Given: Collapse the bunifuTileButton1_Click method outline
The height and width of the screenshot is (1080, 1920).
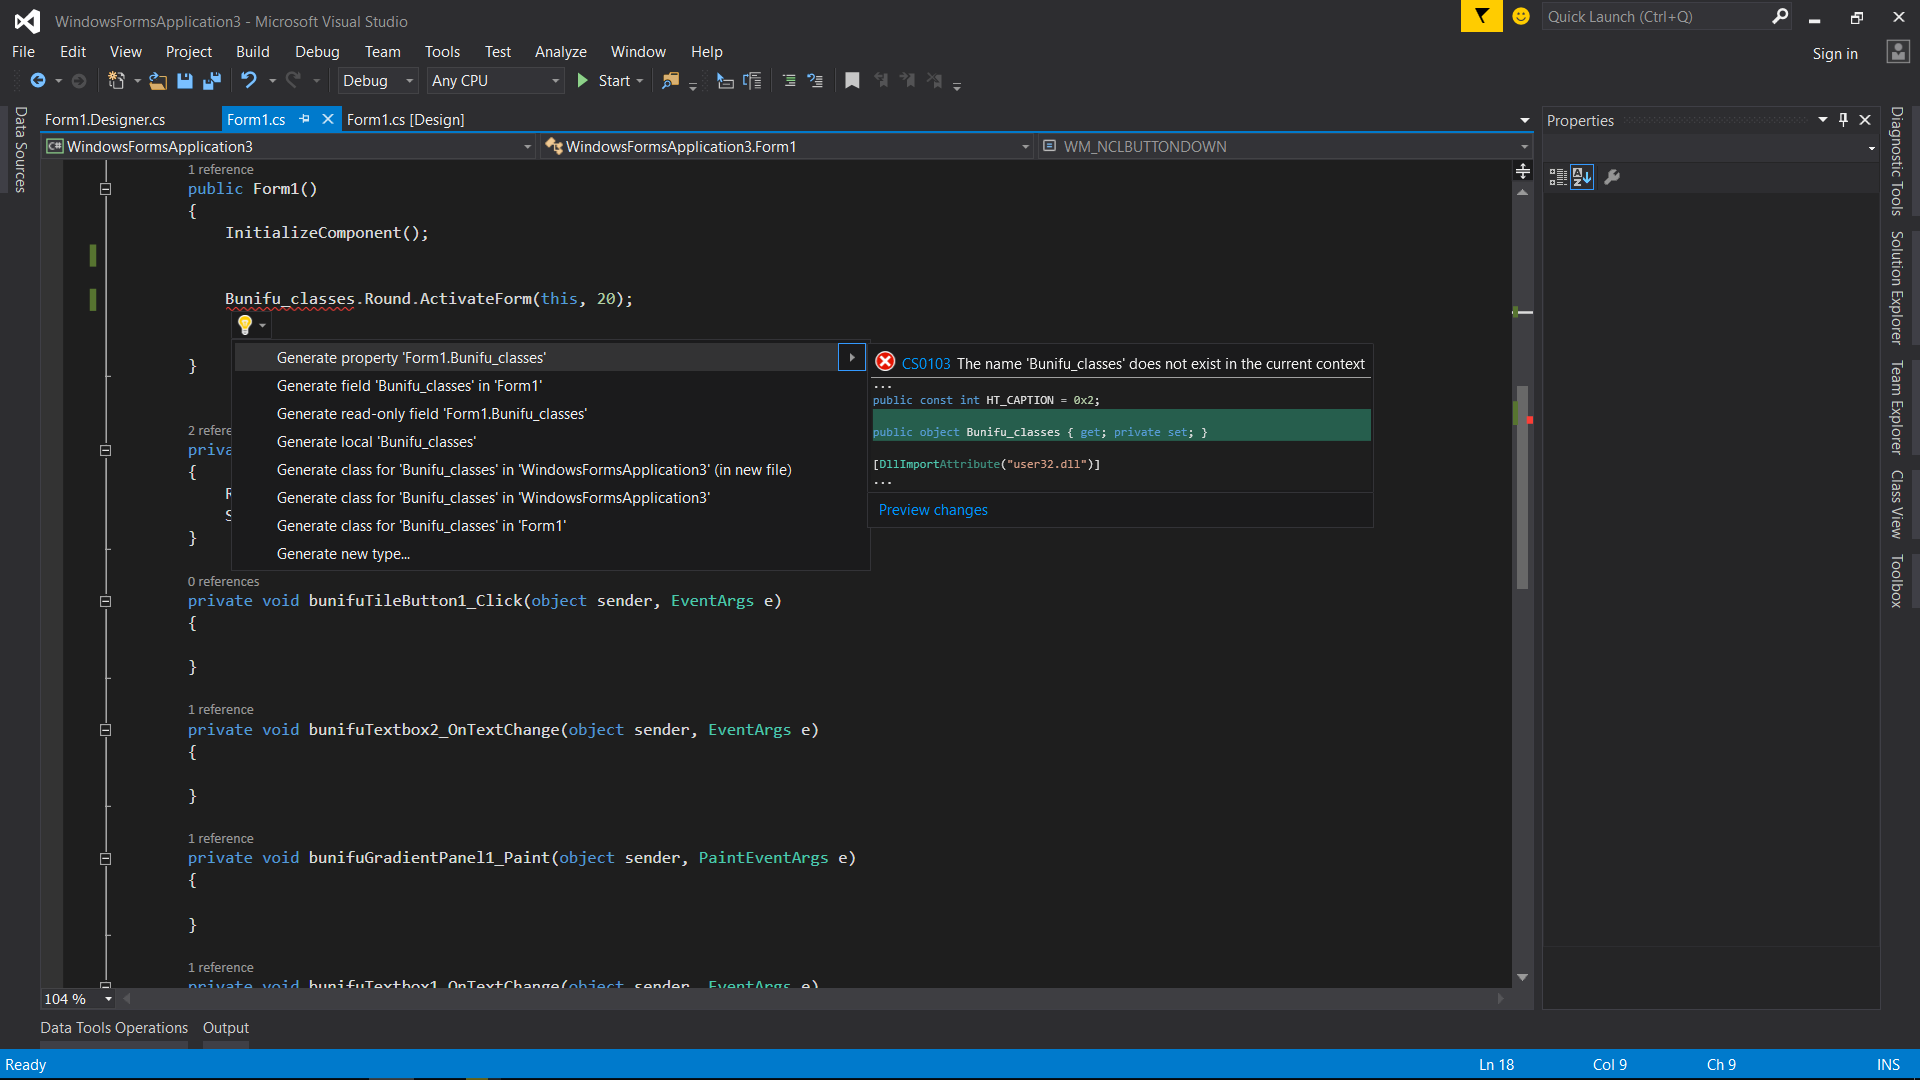Looking at the screenshot, I should coord(105,601).
